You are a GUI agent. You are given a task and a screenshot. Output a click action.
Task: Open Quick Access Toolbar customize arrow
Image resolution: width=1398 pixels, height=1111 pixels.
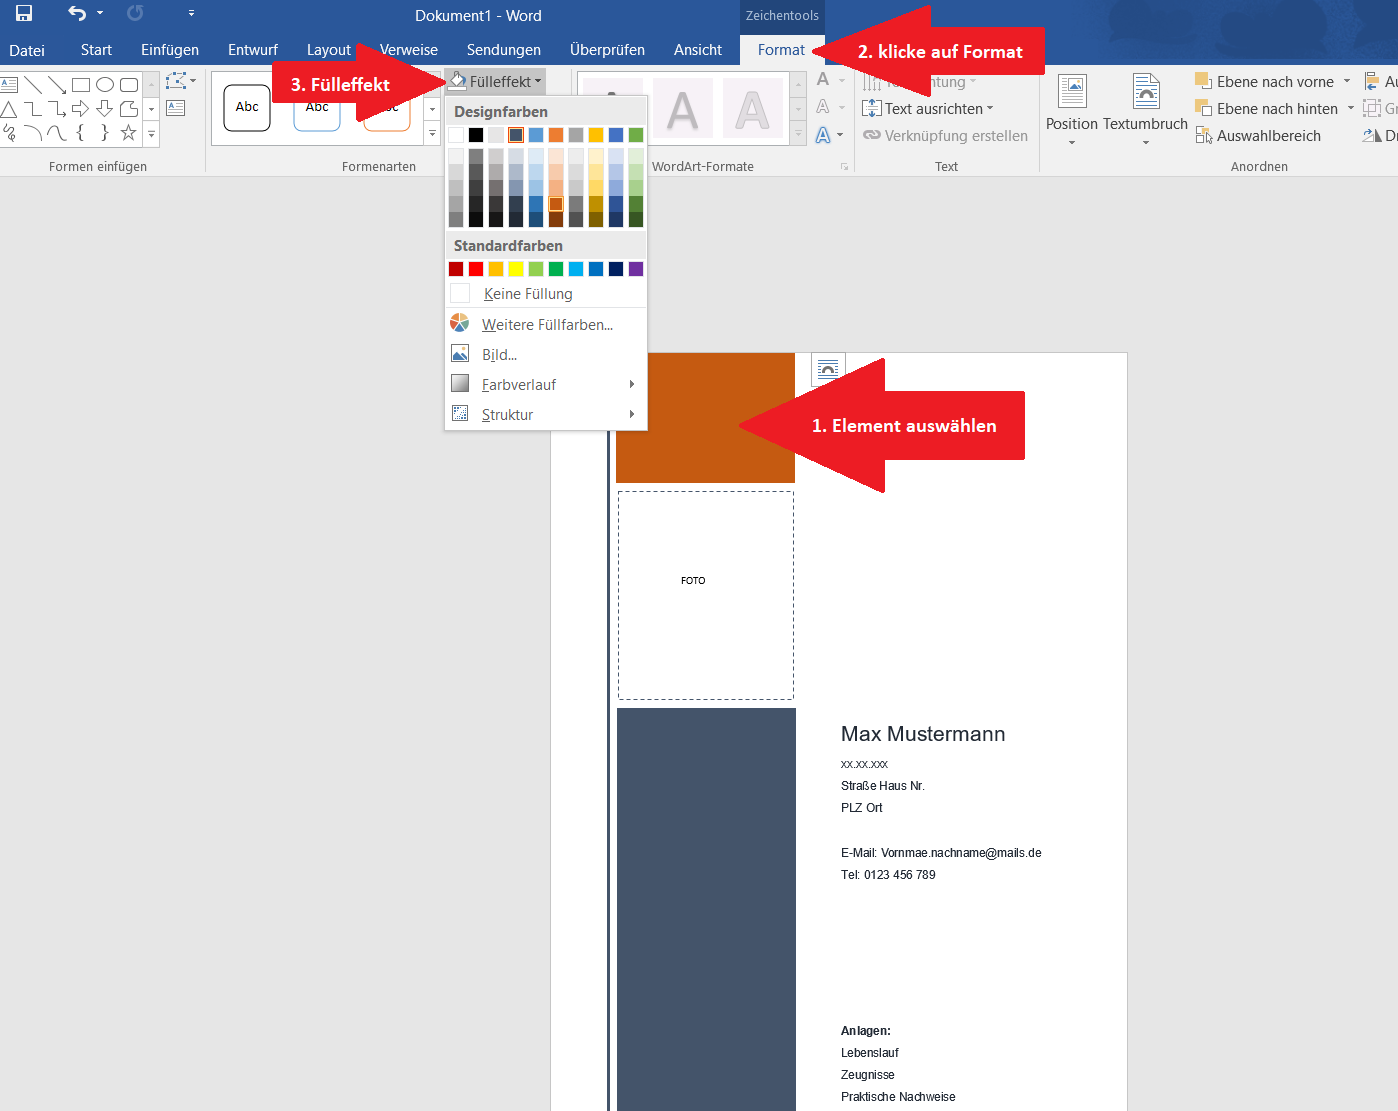[x=191, y=14]
